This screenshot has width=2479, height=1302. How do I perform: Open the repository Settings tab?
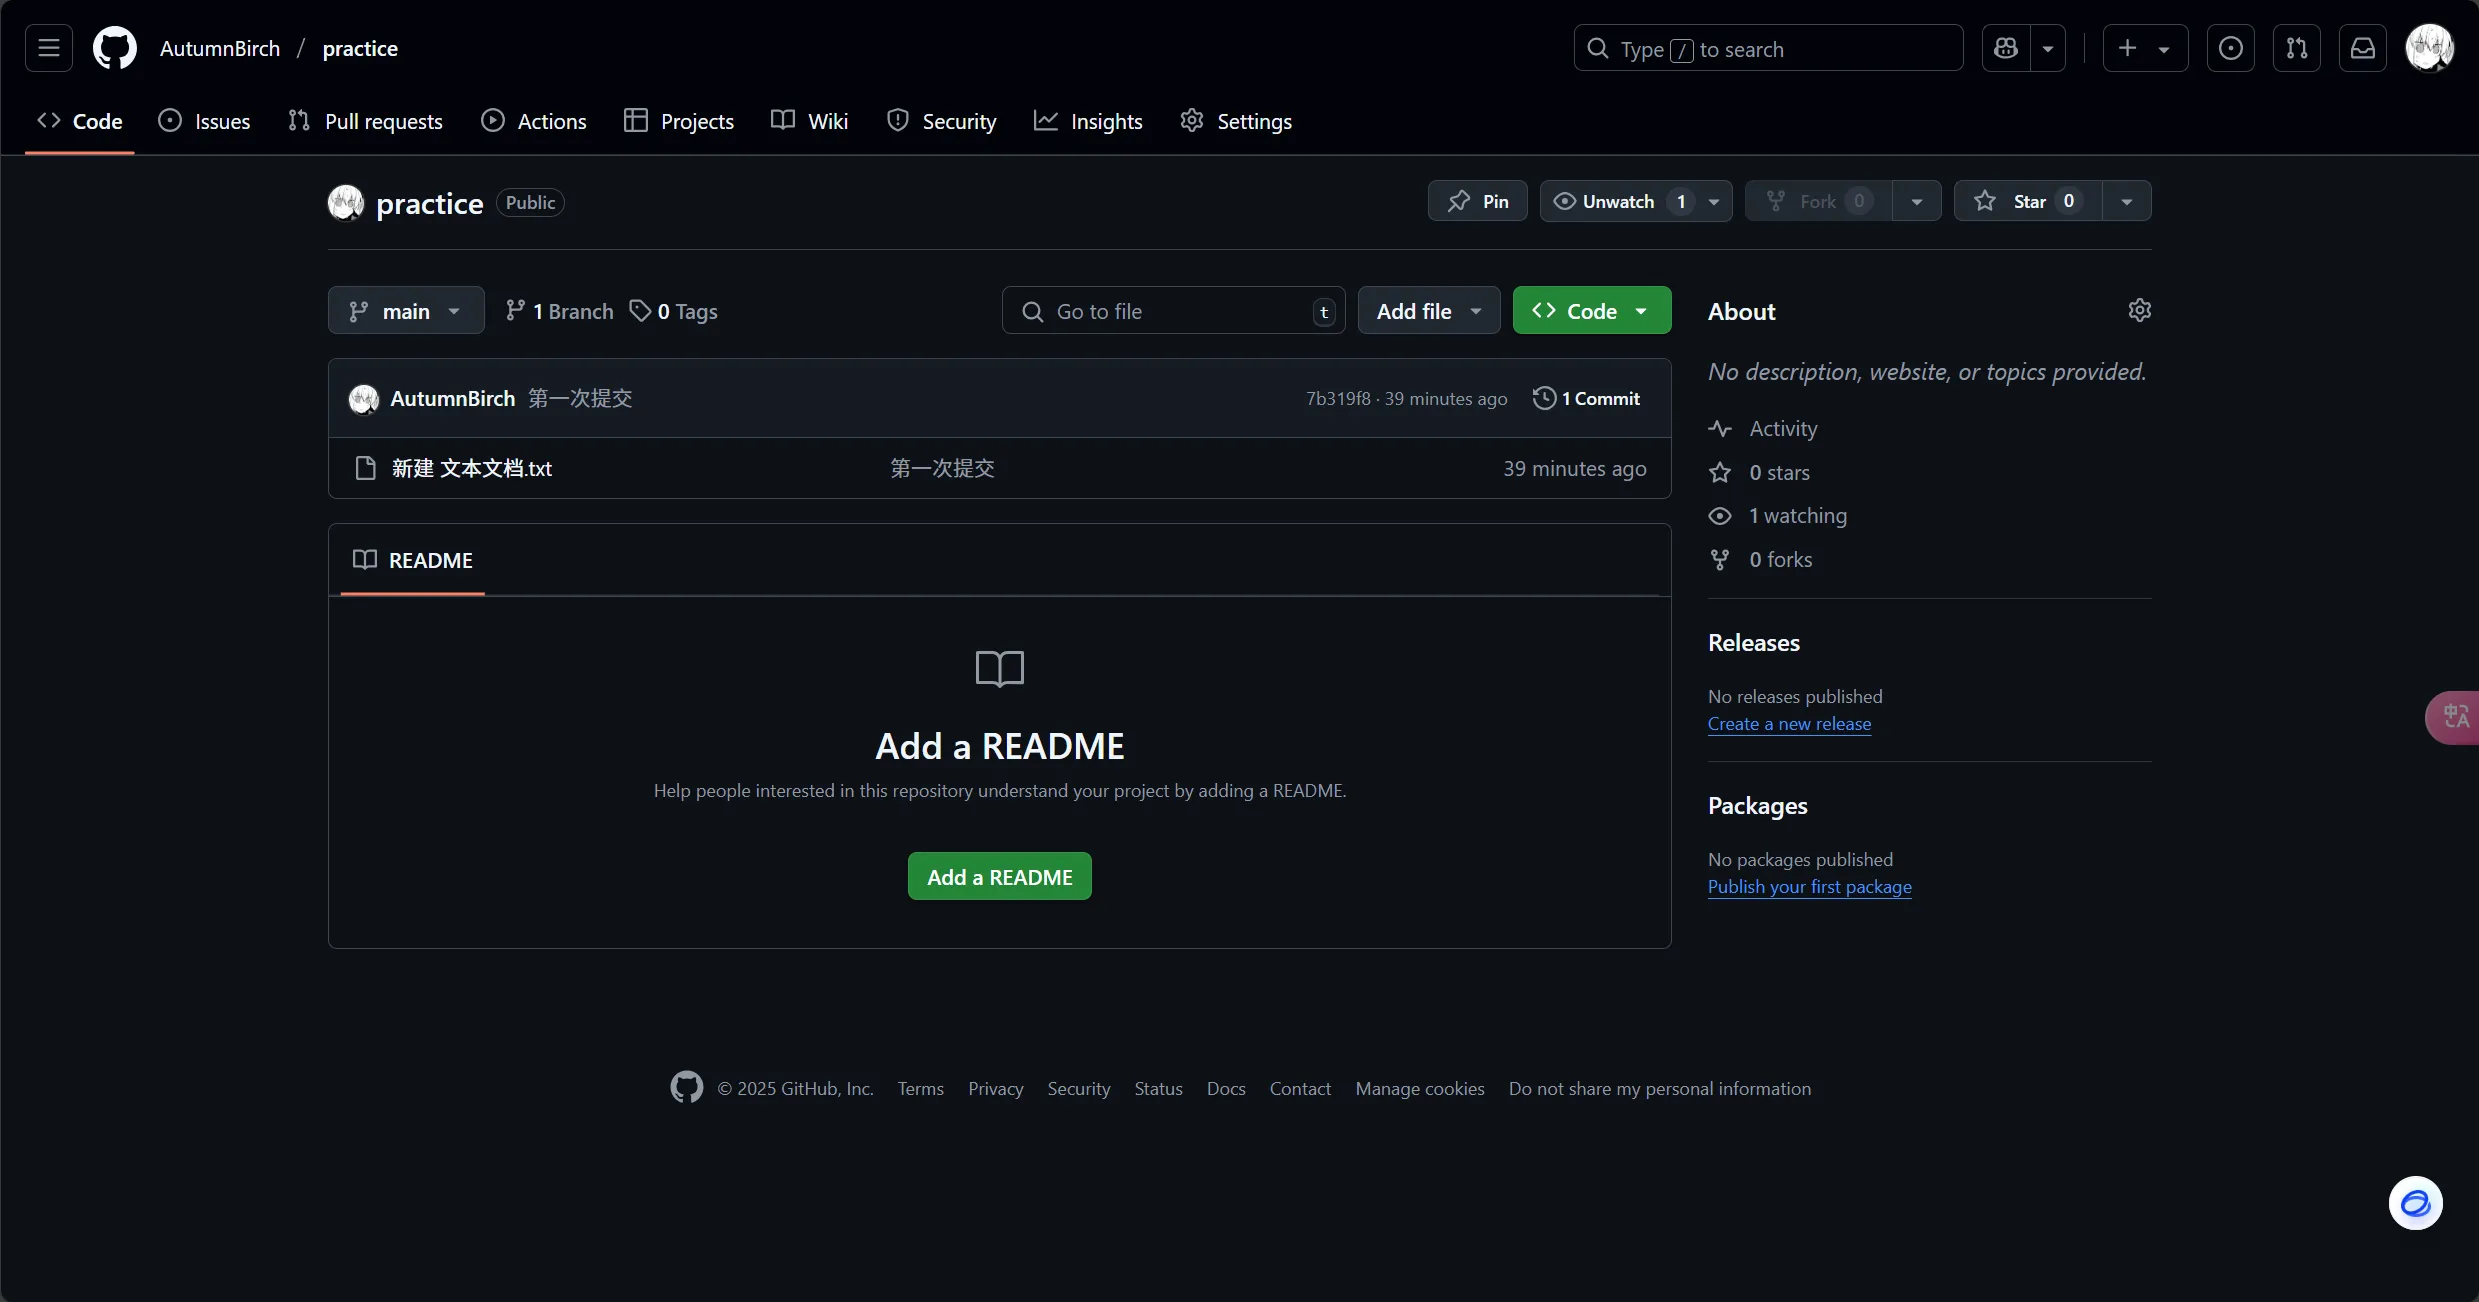[1236, 121]
